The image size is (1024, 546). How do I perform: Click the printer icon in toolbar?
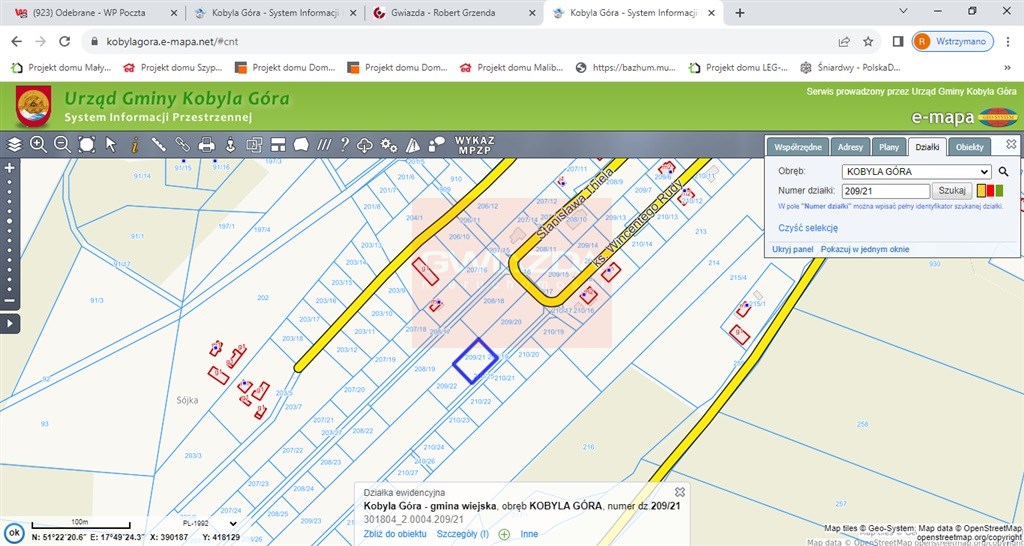(x=206, y=145)
